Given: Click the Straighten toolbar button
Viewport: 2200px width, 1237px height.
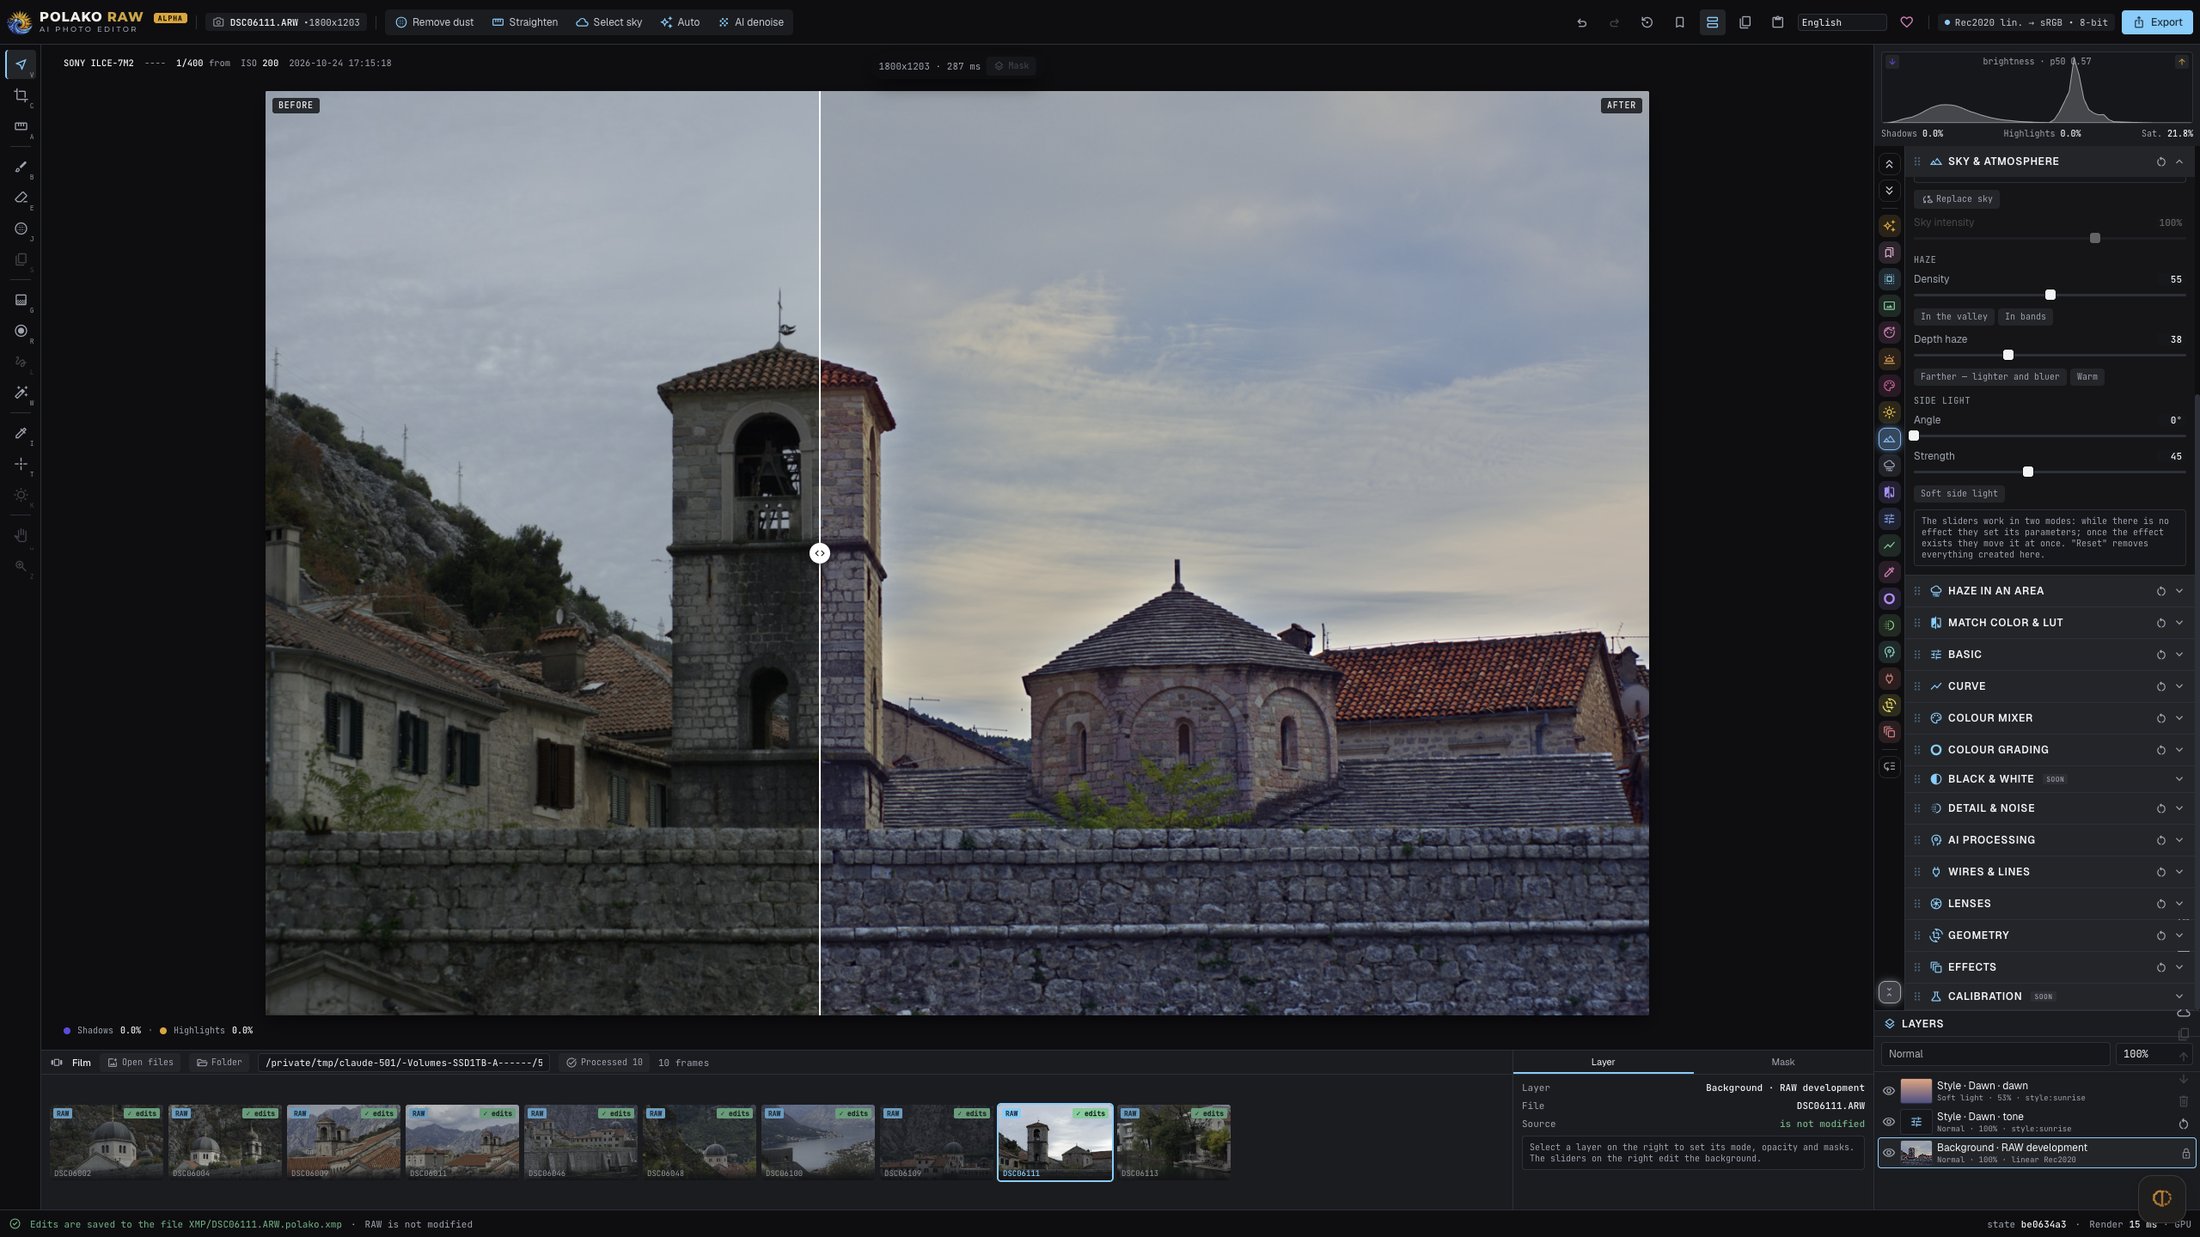Looking at the screenshot, I should (525, 22).
